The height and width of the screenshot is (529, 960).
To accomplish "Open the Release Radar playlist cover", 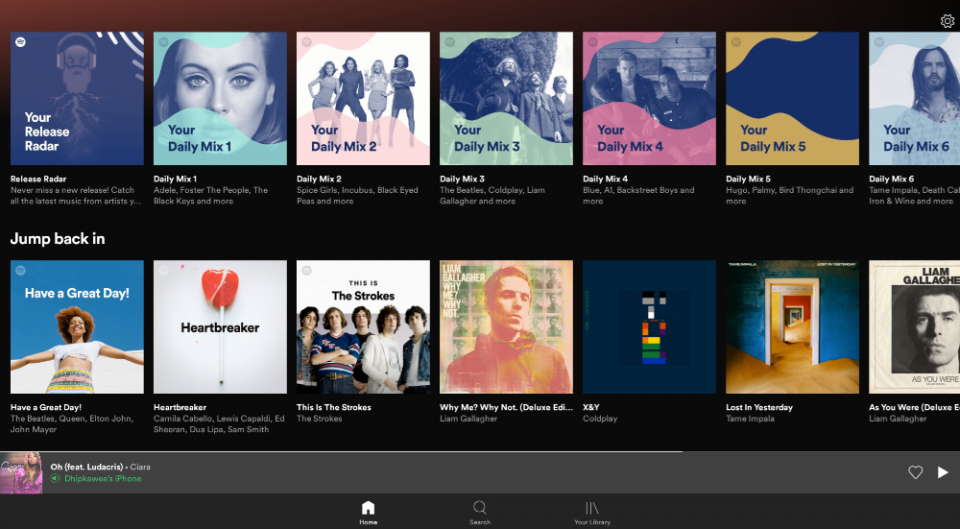I will pyautogui.click(x=77, y=99).
